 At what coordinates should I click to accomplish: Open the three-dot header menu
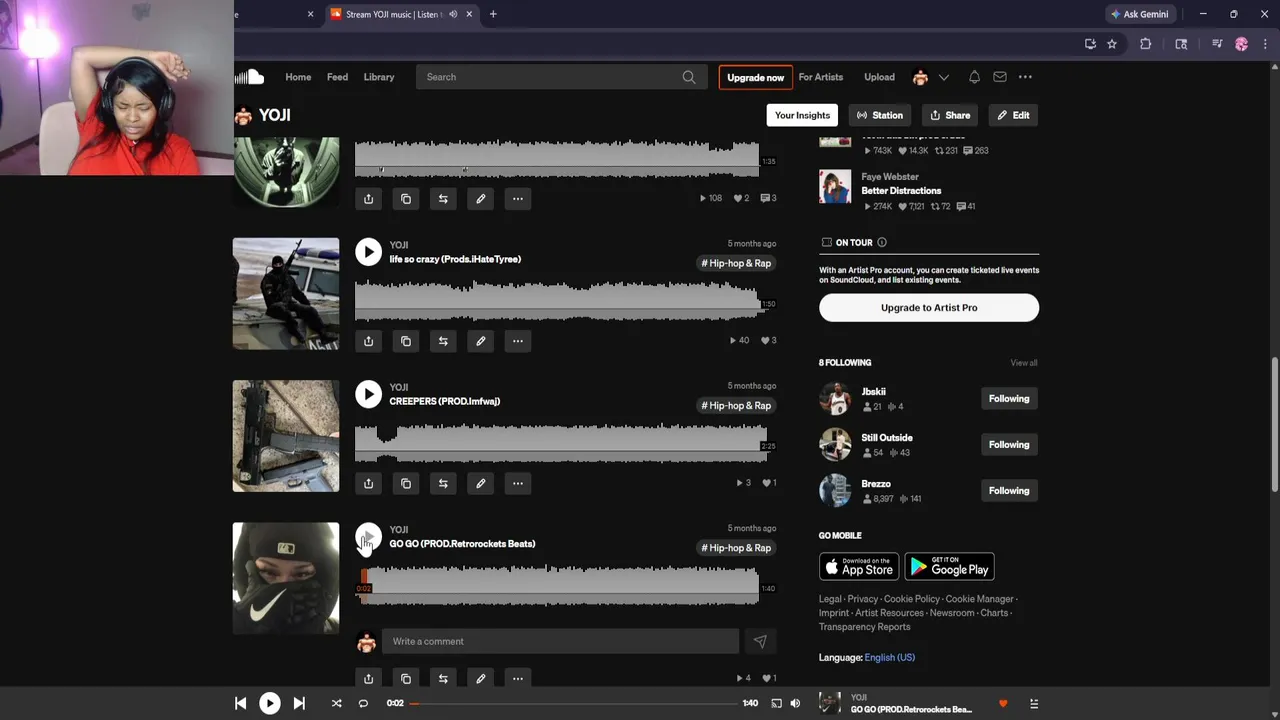click(x=1025, y=77)
